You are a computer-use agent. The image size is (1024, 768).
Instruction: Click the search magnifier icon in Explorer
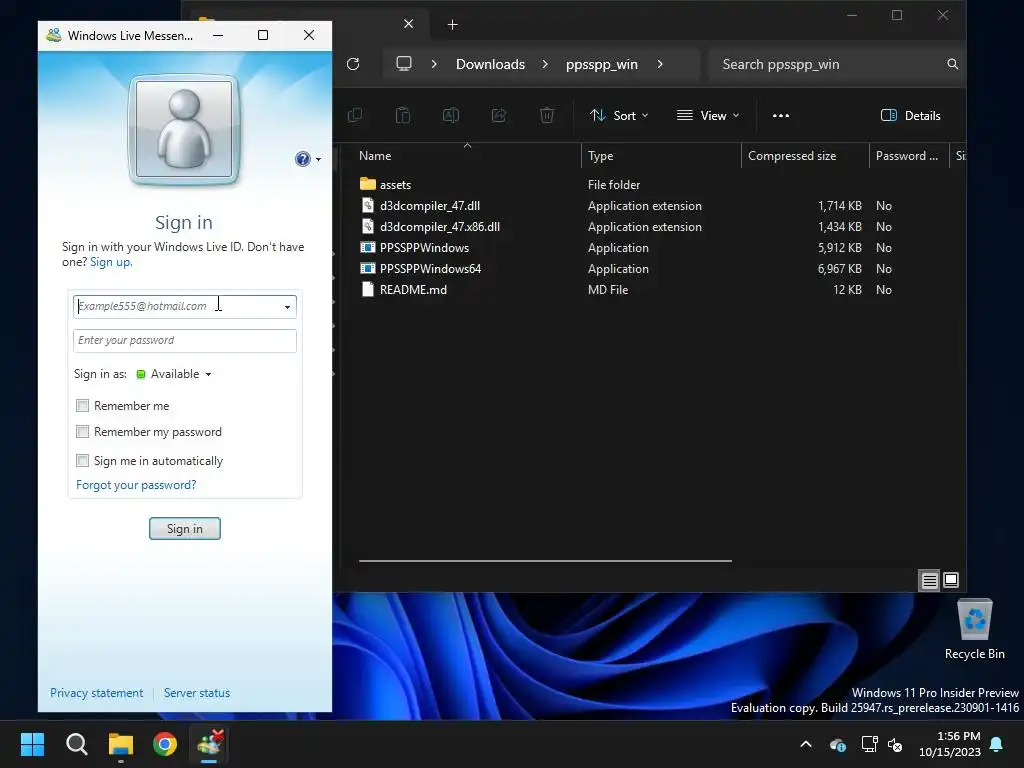[953, 64]
